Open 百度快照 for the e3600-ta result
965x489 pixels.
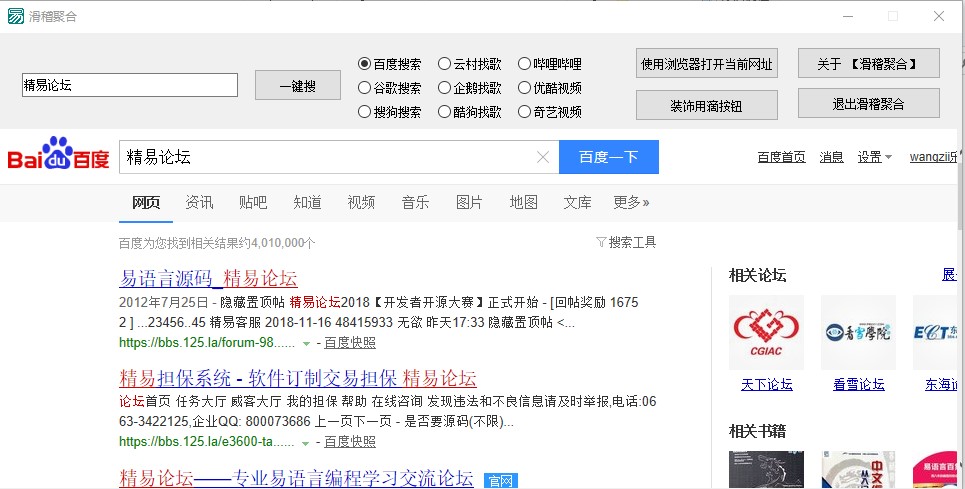tap(350, 442)
